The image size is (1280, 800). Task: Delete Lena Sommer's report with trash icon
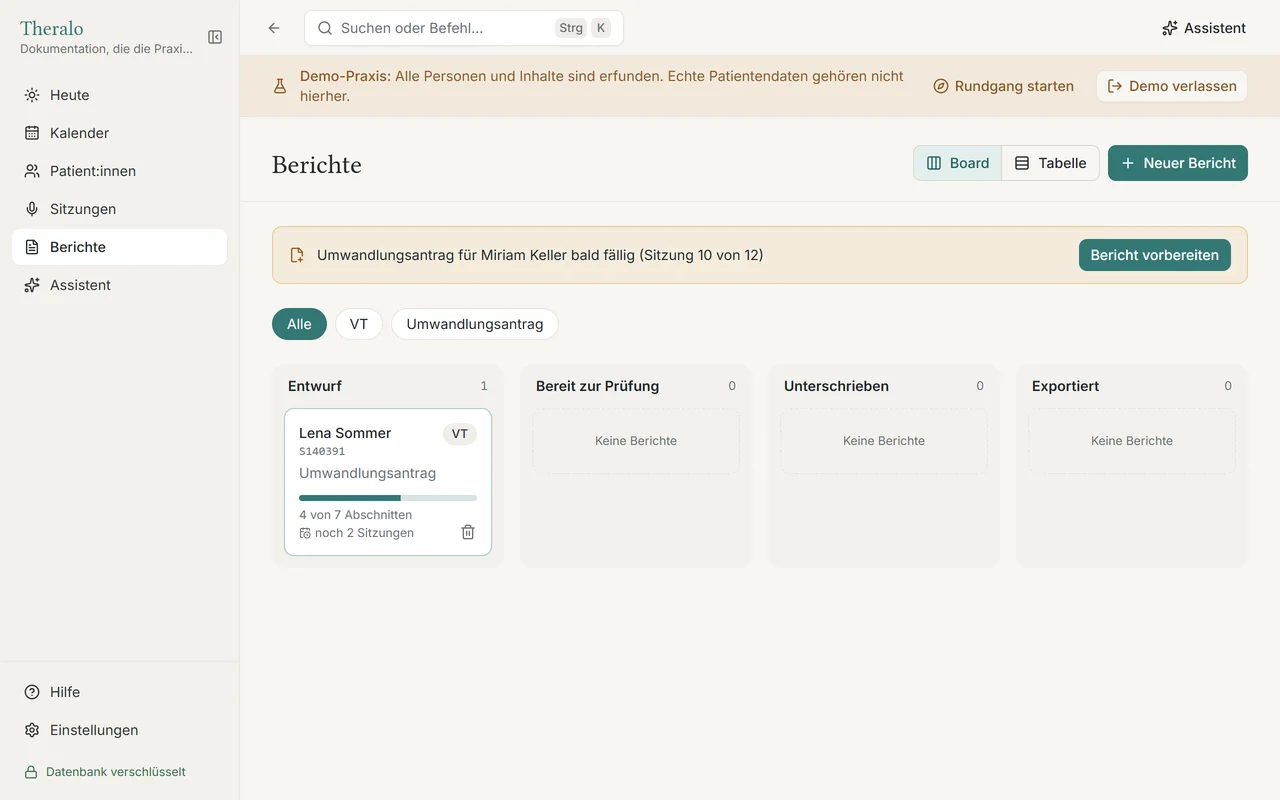coord(468,532)
